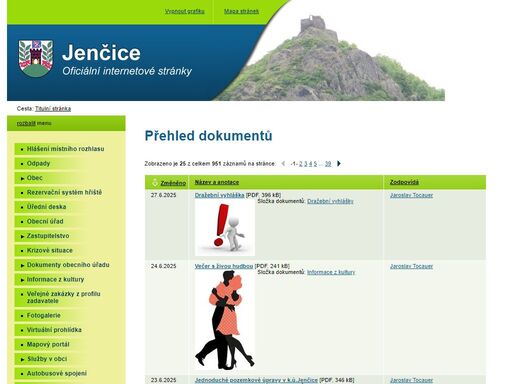Open Informace z kultury folder link
The width and height of the screenshot is (512, 384).
[331, 272]
